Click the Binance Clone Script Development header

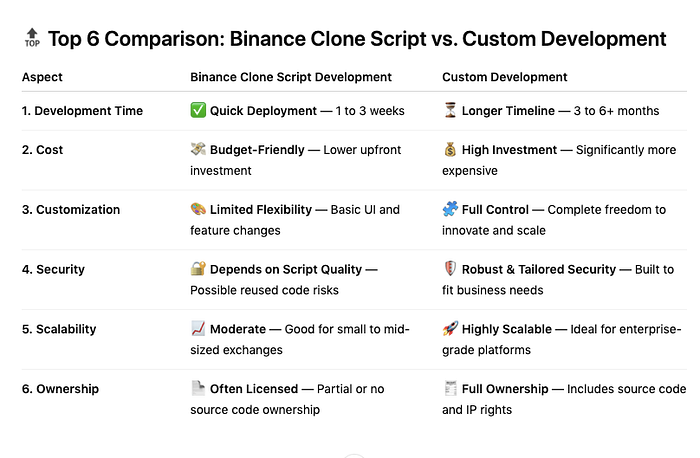[x=291, y=77]
